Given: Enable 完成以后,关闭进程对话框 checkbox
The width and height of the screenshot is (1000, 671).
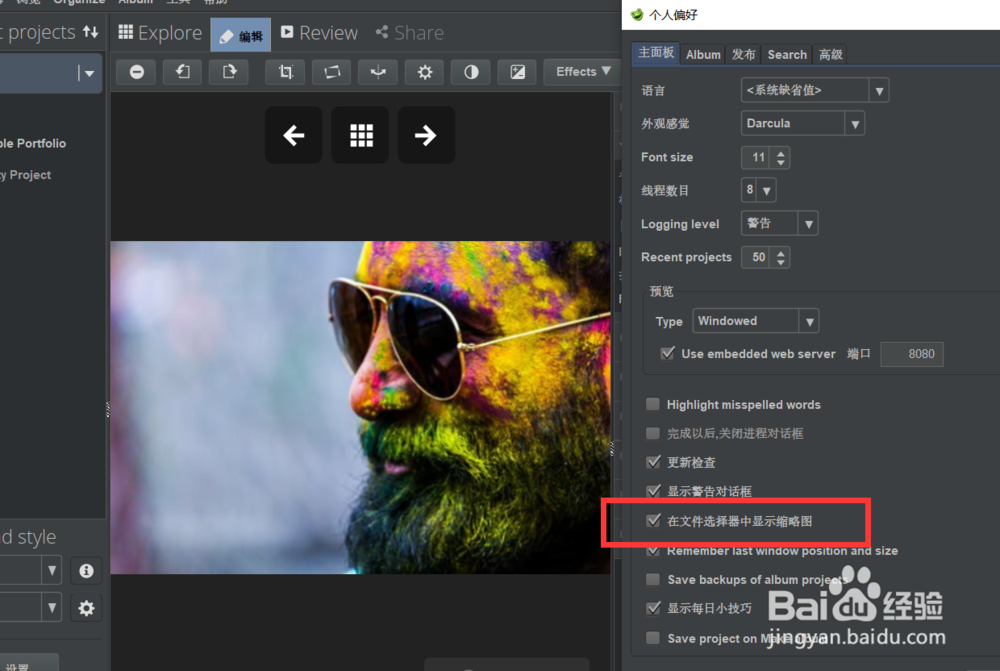Looking at the screenshot, I should (652, 433).
